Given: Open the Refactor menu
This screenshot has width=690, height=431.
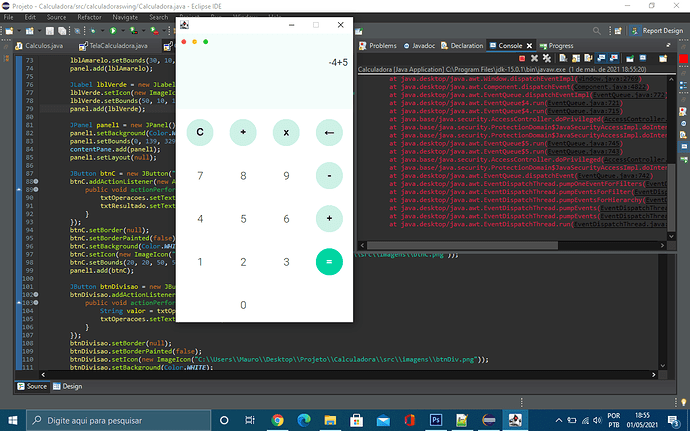Looking at the screenshot, I should pos(89,17).
